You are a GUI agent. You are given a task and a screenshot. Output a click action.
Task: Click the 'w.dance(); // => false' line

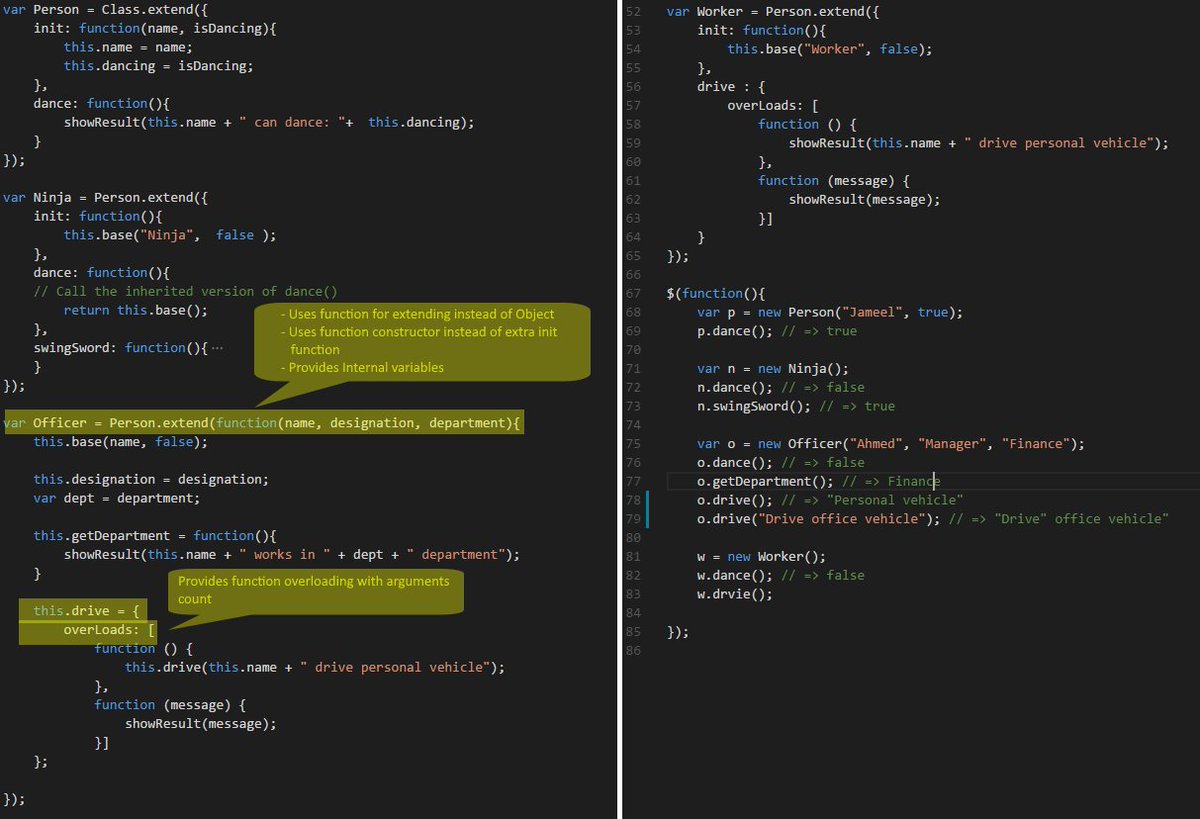781,575
